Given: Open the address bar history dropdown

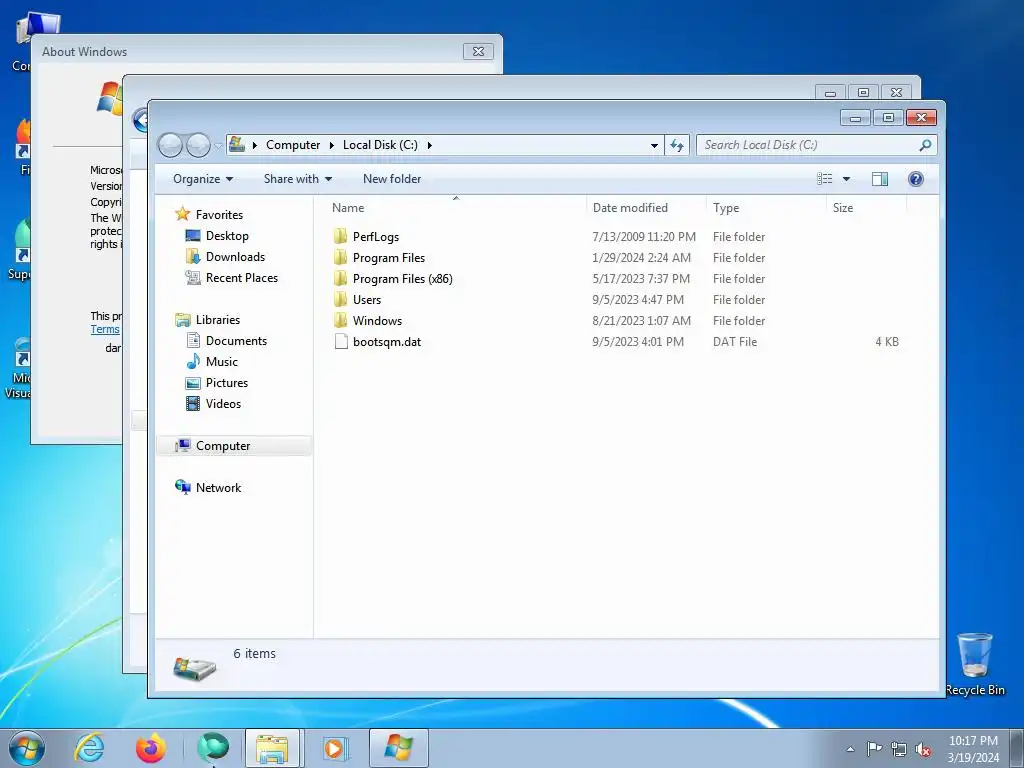Looking at the screenshot, I should [x=654, y=145].
